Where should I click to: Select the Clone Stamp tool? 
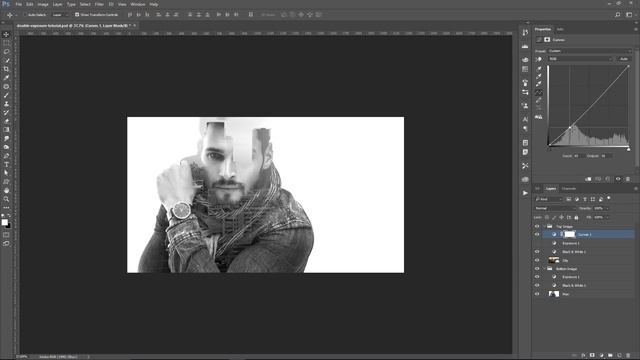coord(6,104)
